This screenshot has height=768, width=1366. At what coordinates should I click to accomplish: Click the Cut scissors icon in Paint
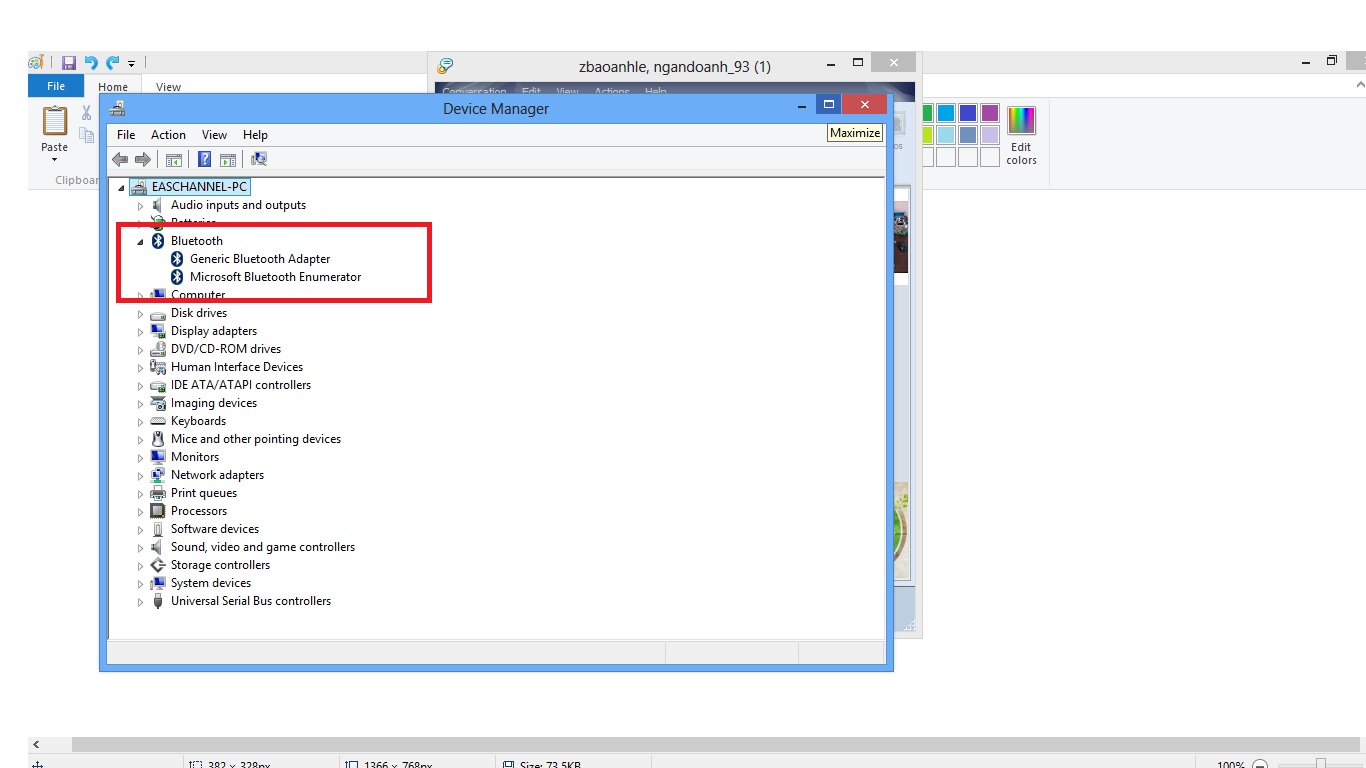(x=87, y=113)
